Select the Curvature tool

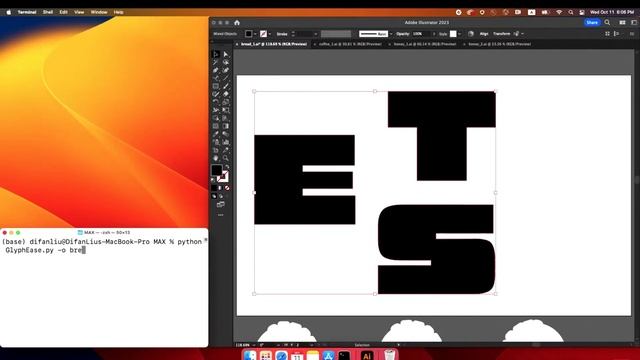226,70
